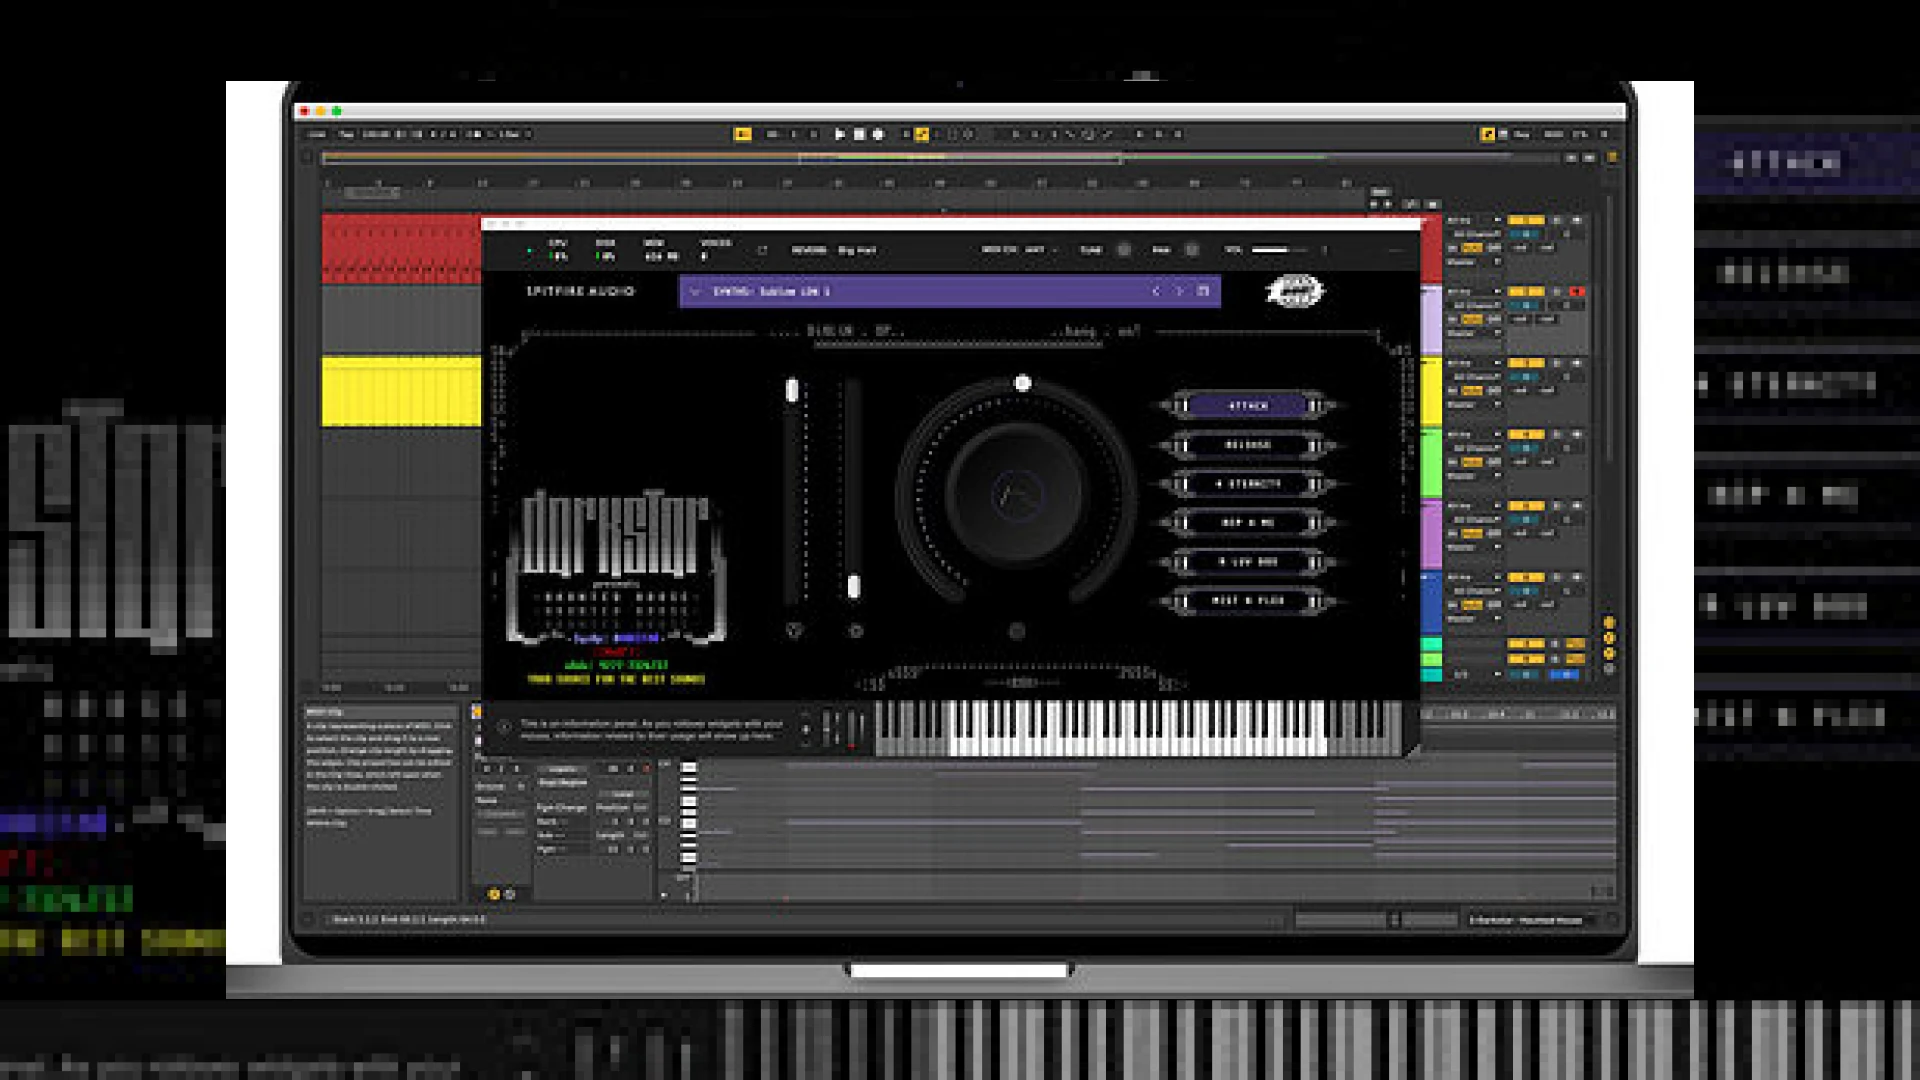This screenshot has height=1080, width=1920.
Task: Click the stepper arrows left of the plugin keyboard
Action: tap(806, 728)
